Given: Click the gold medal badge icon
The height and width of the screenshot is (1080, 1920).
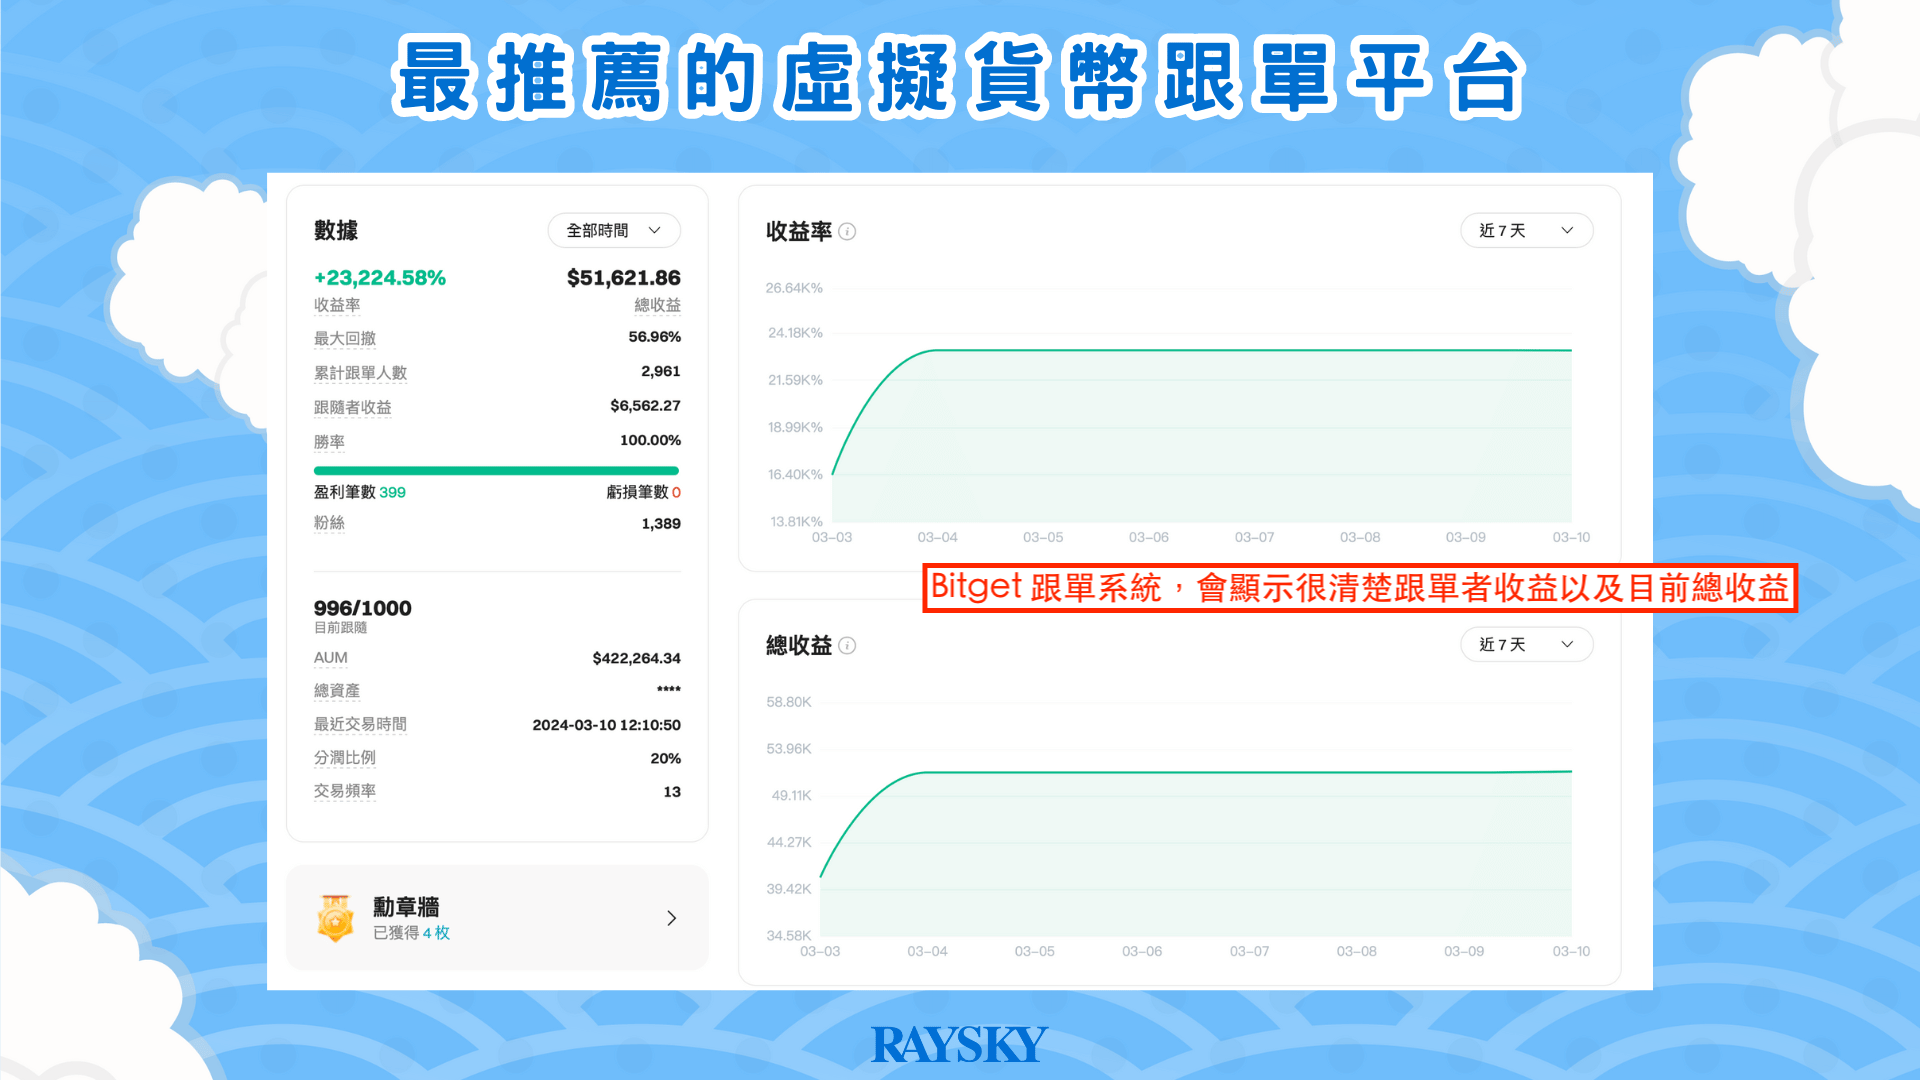Looking at the screenshot, I should [336, 918].
